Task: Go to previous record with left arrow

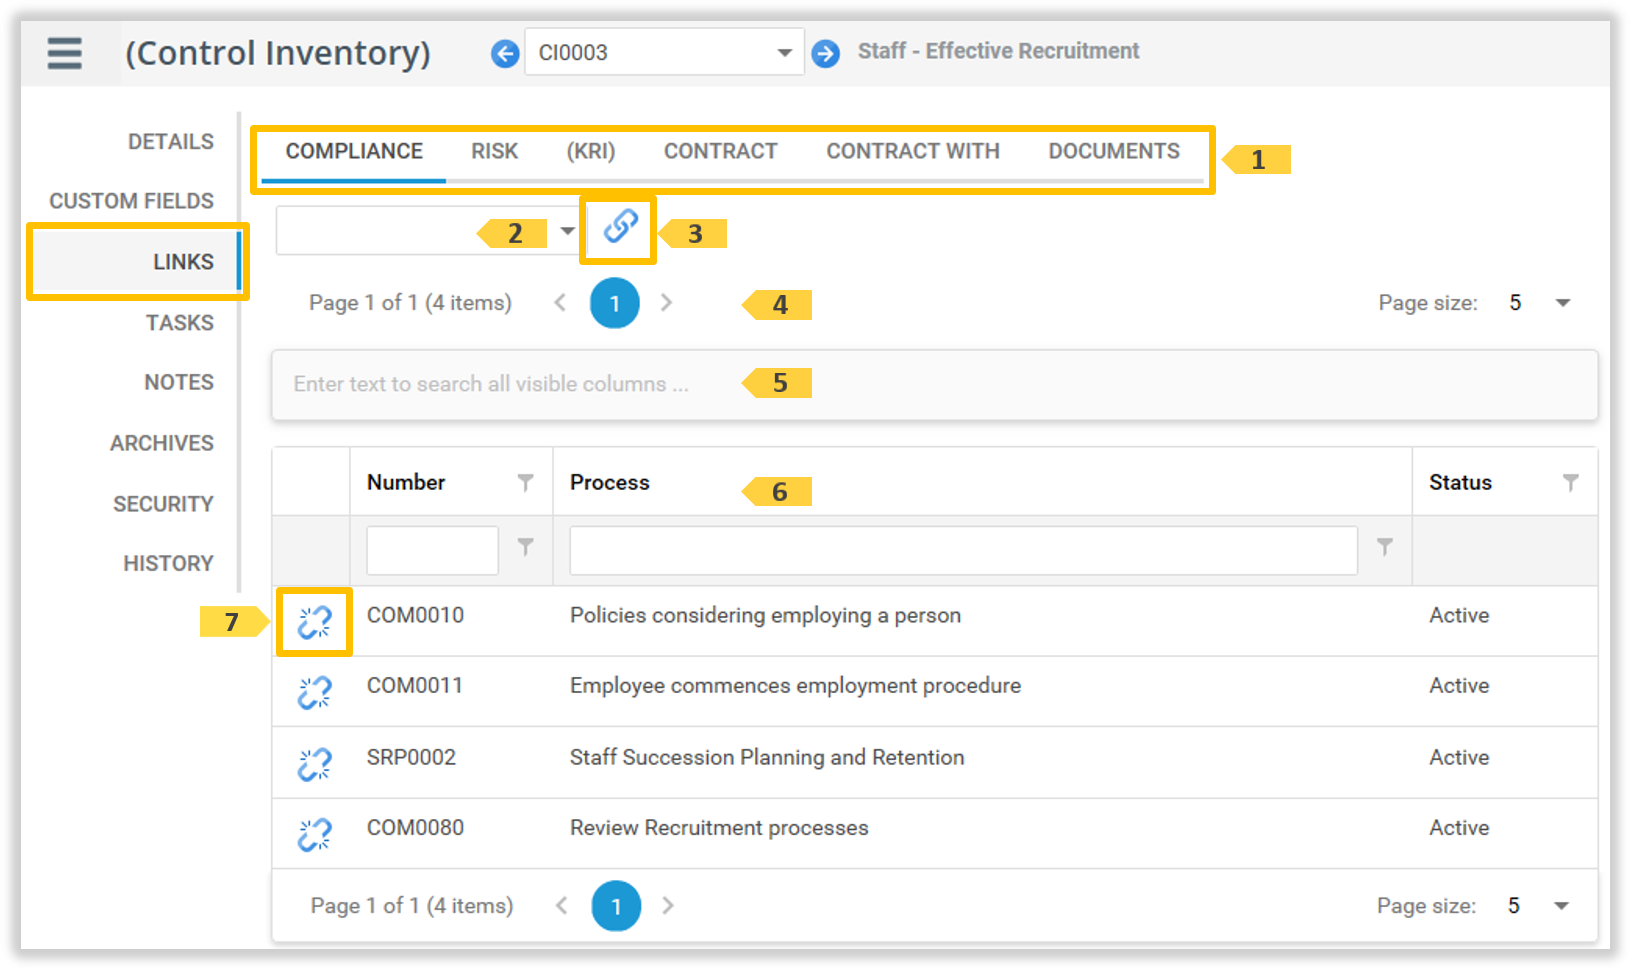Action: click(x=505, y=53)
